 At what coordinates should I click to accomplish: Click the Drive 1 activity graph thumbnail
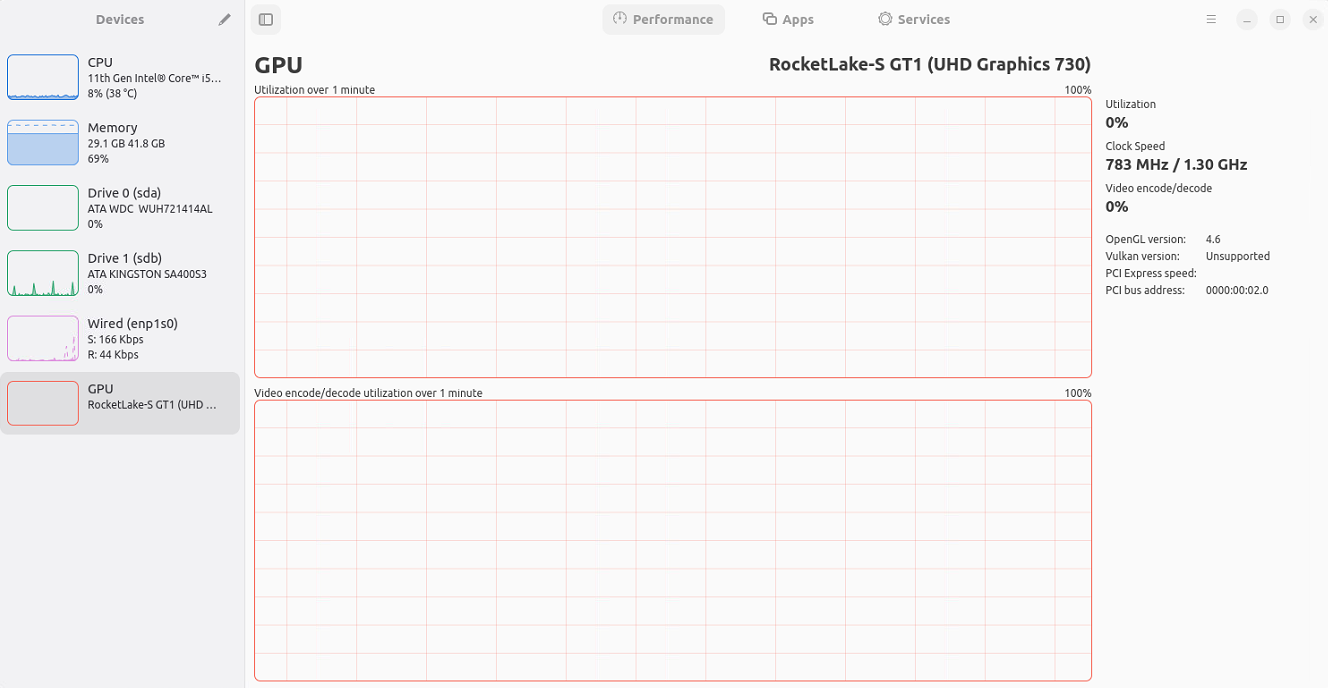click(43, 273)
